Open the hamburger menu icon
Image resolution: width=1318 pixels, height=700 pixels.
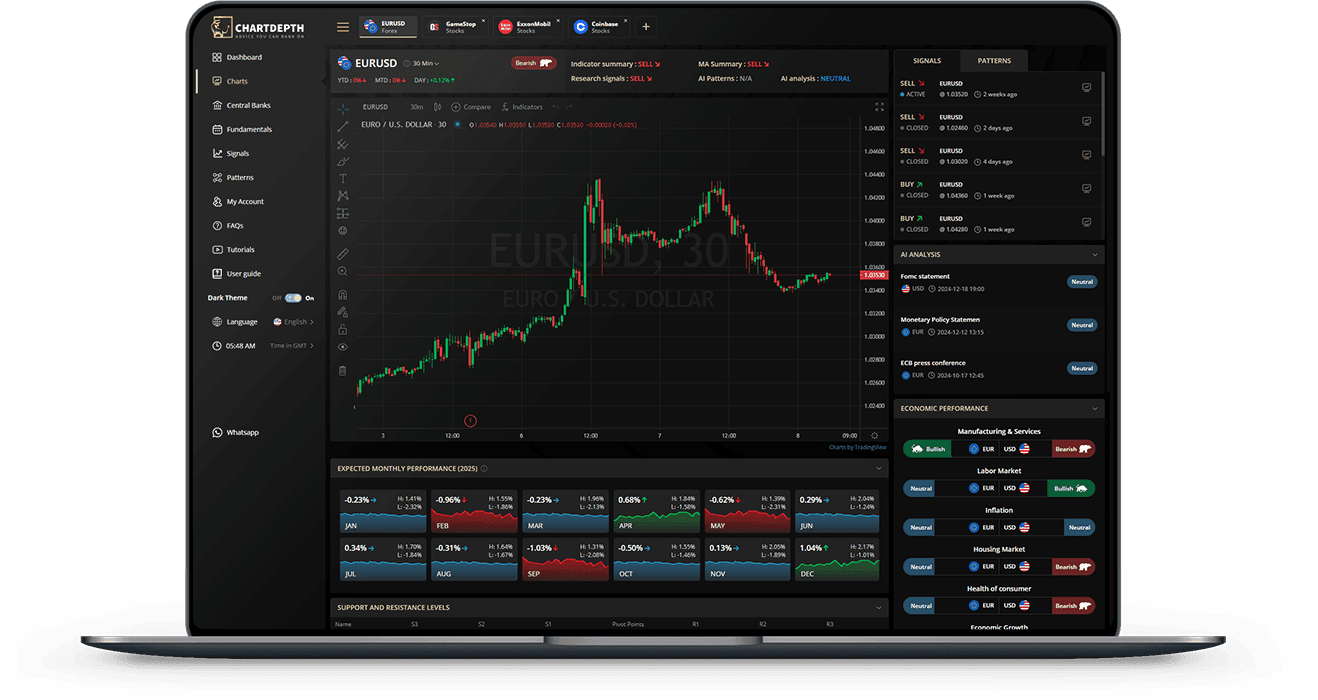click(343, 27)
